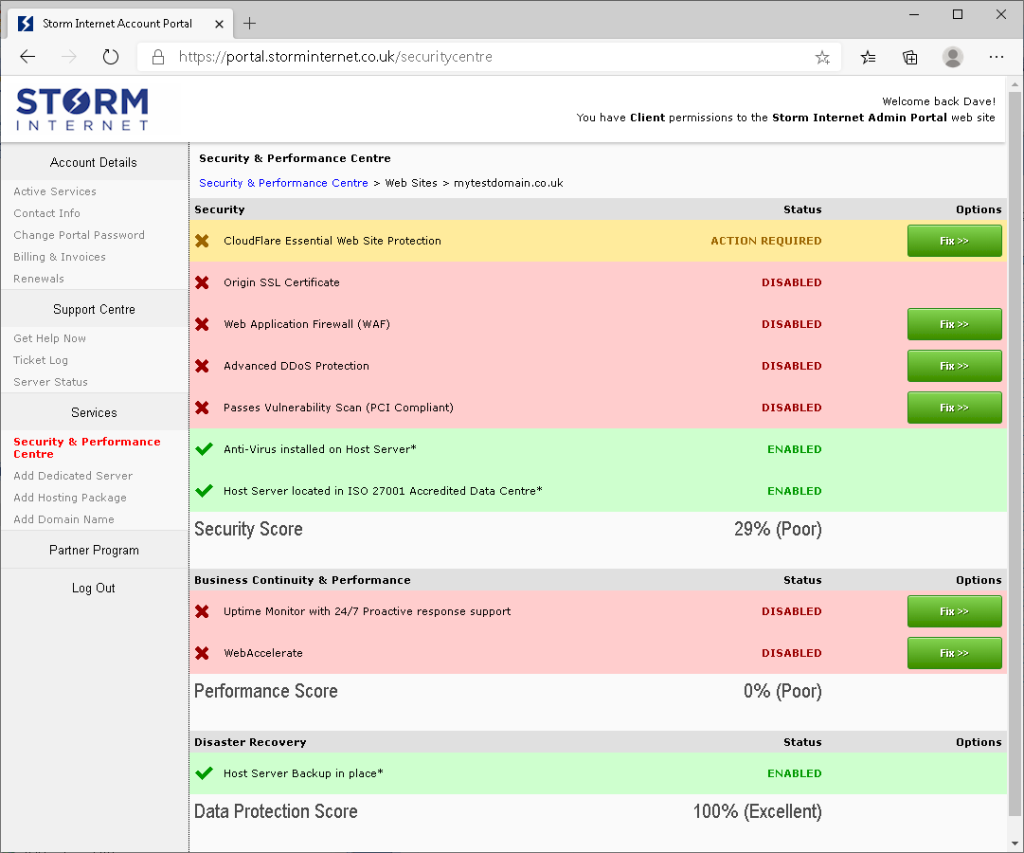Open the Partner Program section
Image resolution: width=1024 pixels, height=853 pixels.
(93, 551)
